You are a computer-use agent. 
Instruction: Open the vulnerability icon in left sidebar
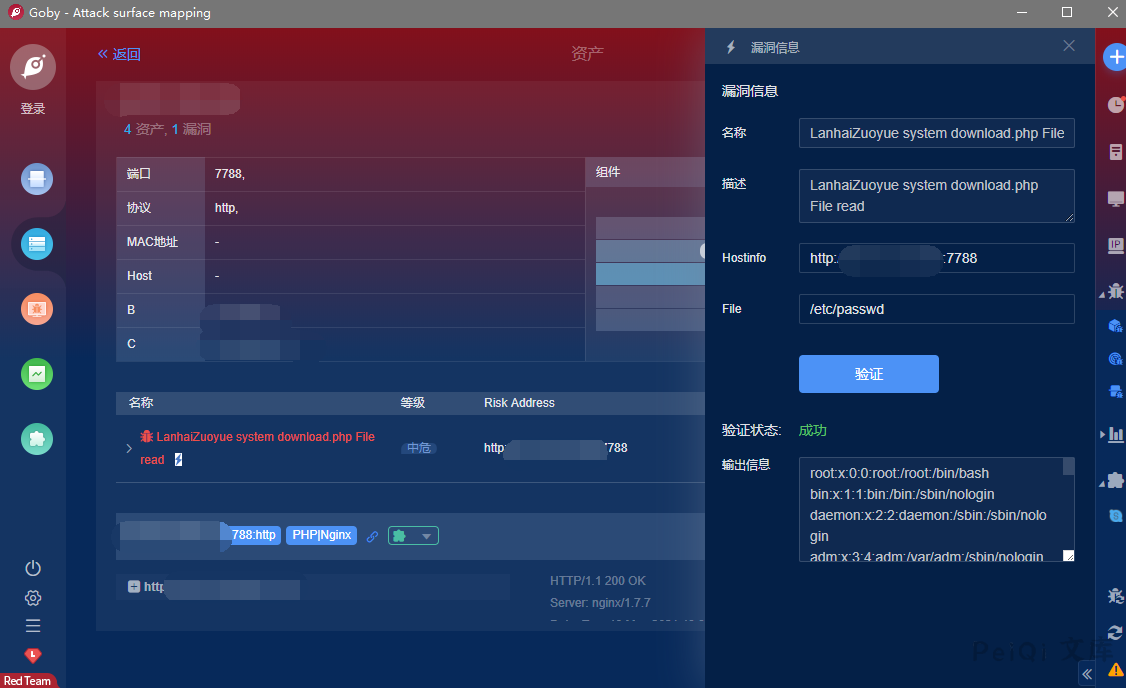pos(37,309)
